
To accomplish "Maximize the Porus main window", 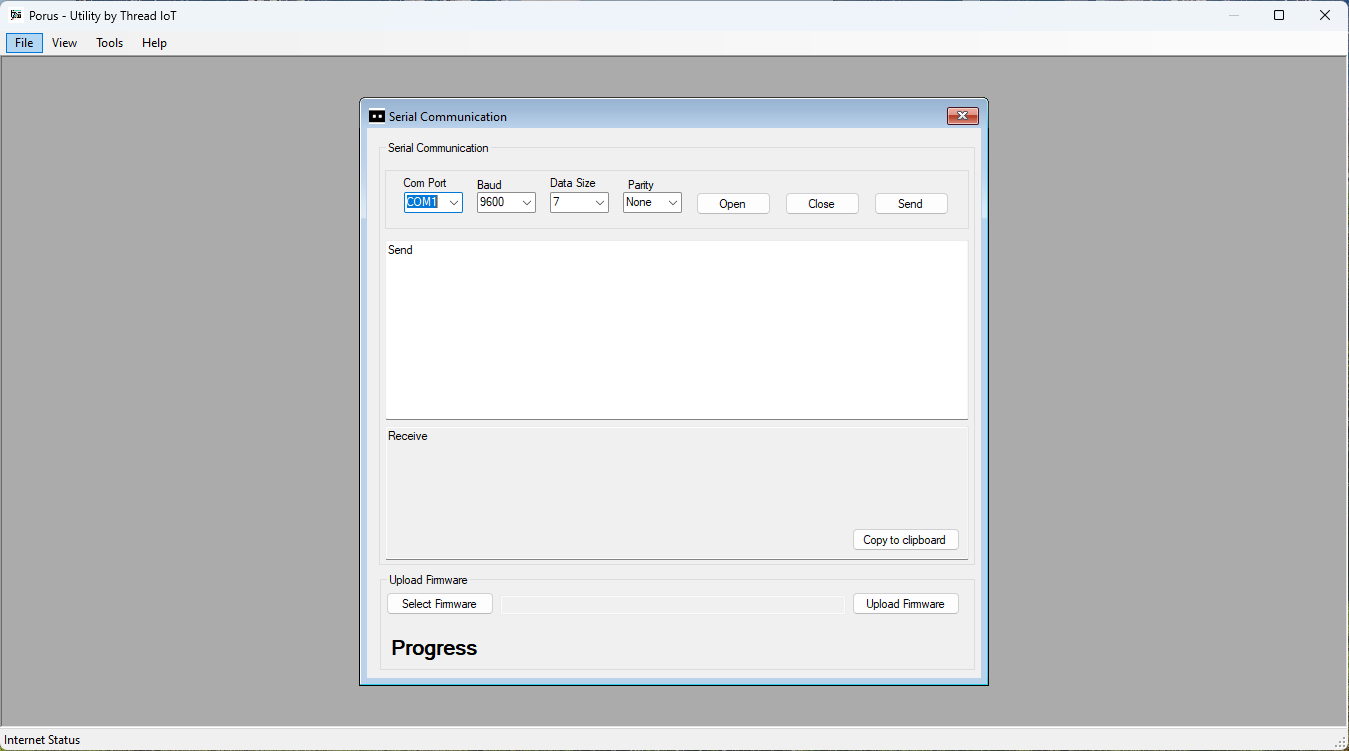I will pos(1279,15).
